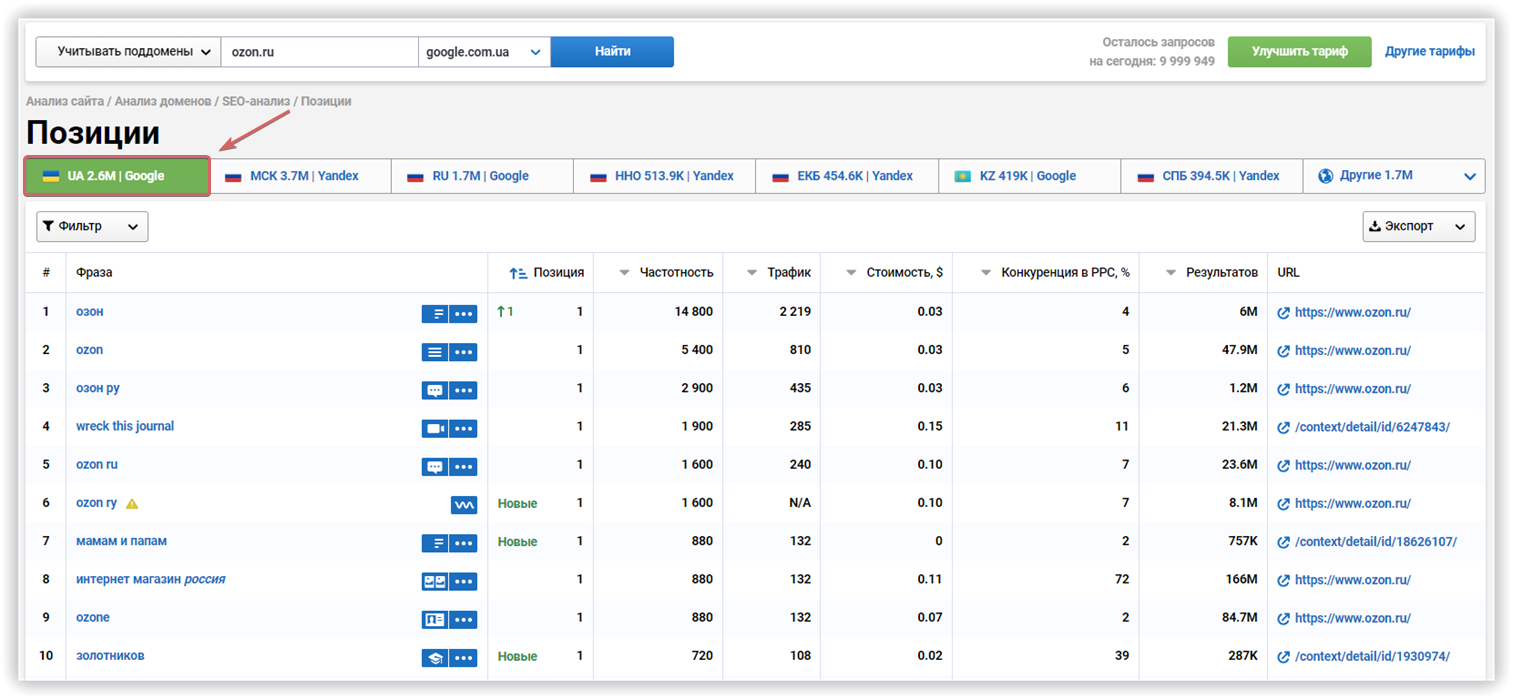Open Анализ сайта breadcrumb link
Viewport: 1513px width, 699px height.
[x=65, y=102]
